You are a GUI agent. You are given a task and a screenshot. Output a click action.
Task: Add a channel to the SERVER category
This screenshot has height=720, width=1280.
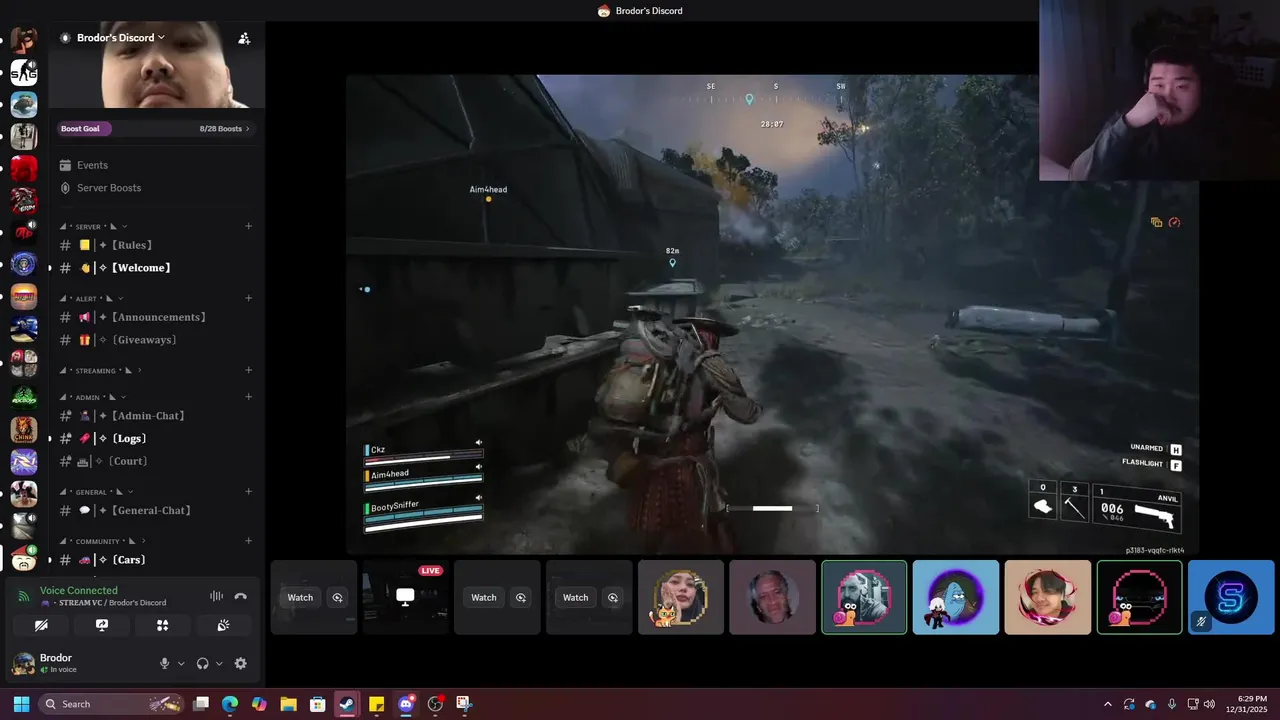[x=248, y=227]
